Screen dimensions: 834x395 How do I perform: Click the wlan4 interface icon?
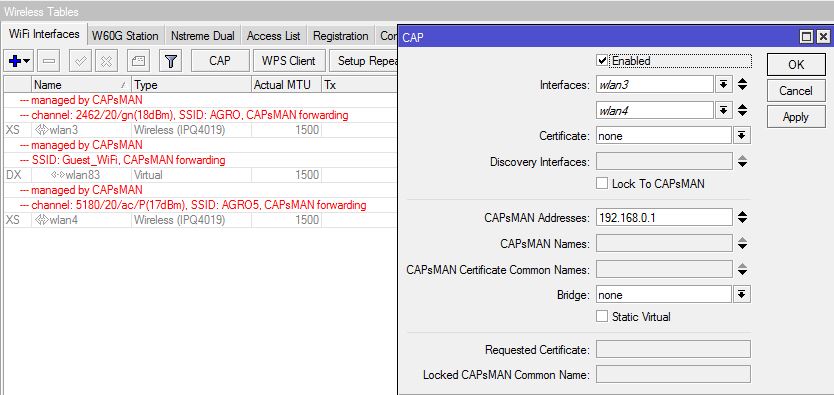click(41, 220)
